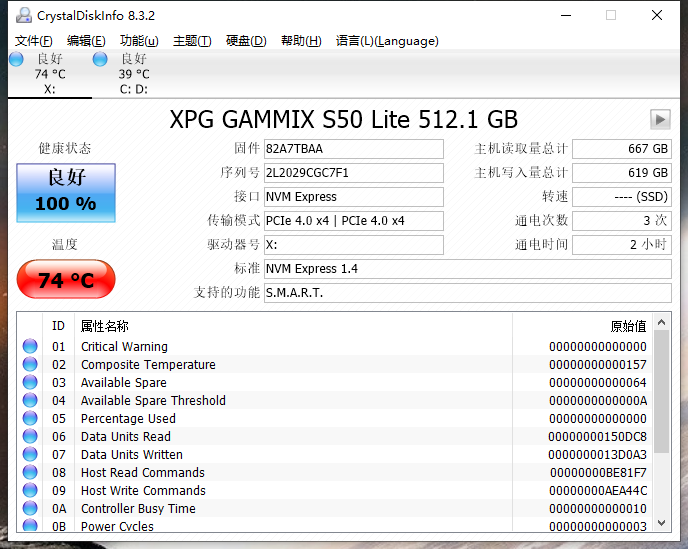Open the 编辑(E) menu

tap(86, 41)
